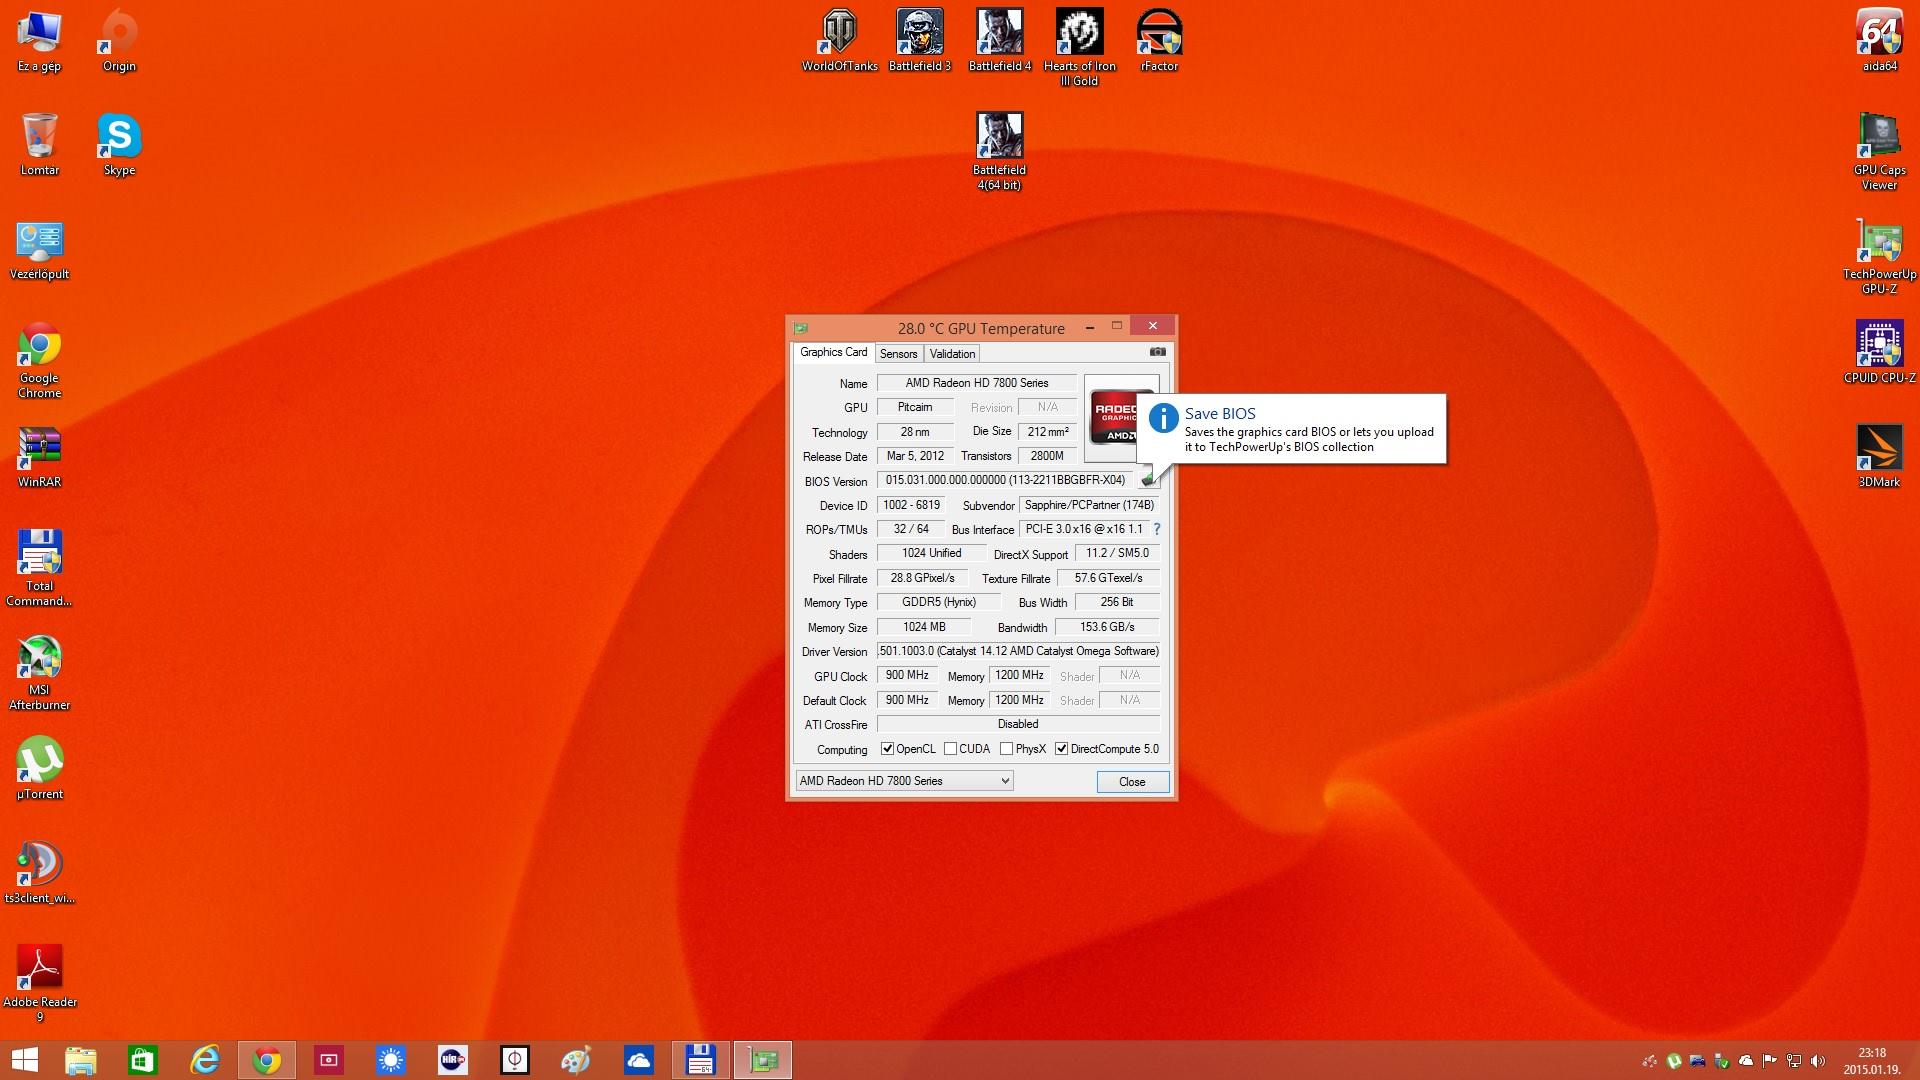Click the ATI CrossFire Disabled field
This screenshot has width=1920, height=1080.
tap(1018, 724)
